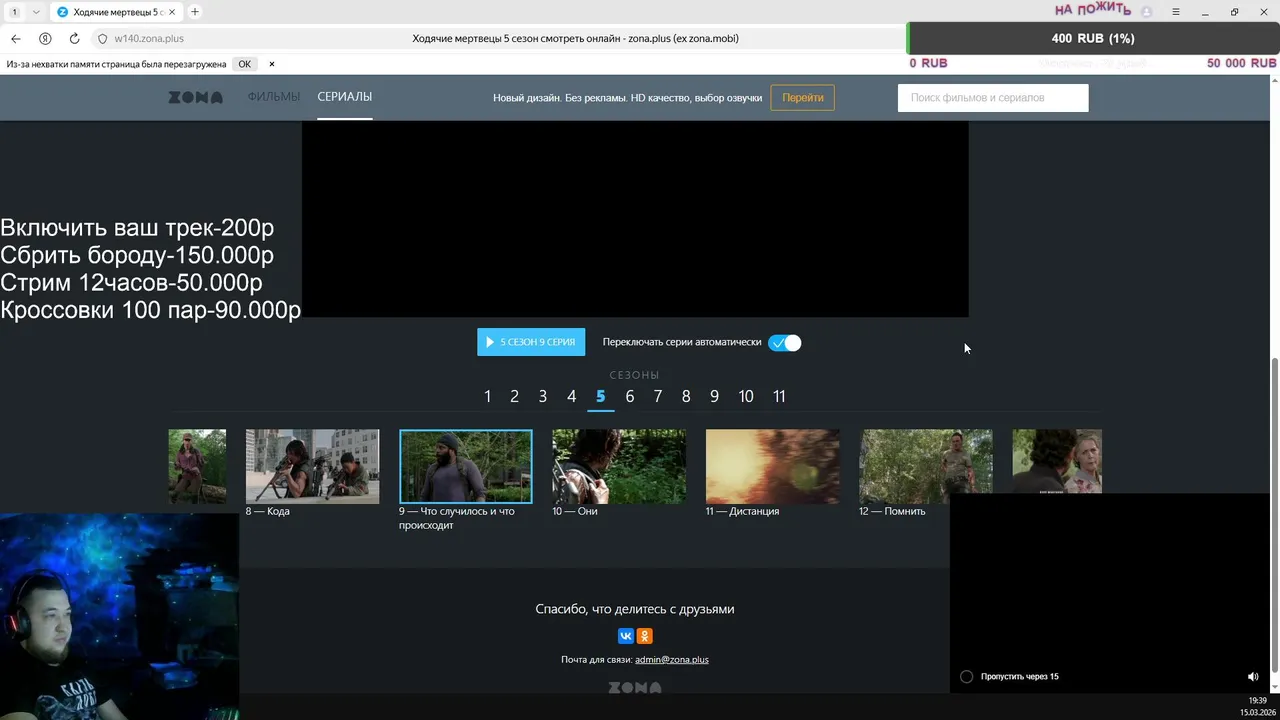Open the browser hamburger menu

1176,12
